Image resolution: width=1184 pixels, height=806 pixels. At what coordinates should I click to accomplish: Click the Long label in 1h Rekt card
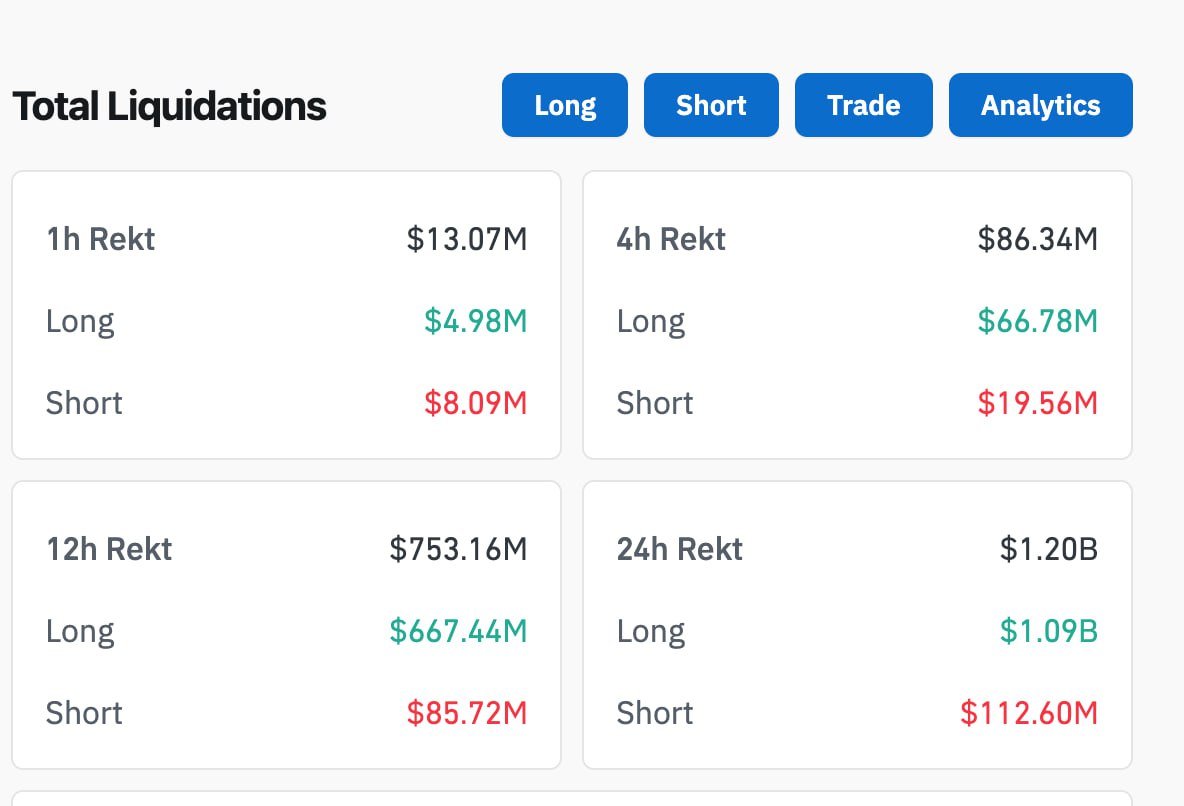pos(80,323)
